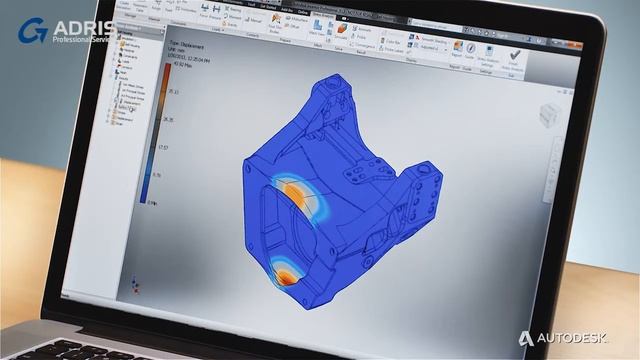
Task: Open the Find Thin Bodies tool
Action: click(276, 23)
